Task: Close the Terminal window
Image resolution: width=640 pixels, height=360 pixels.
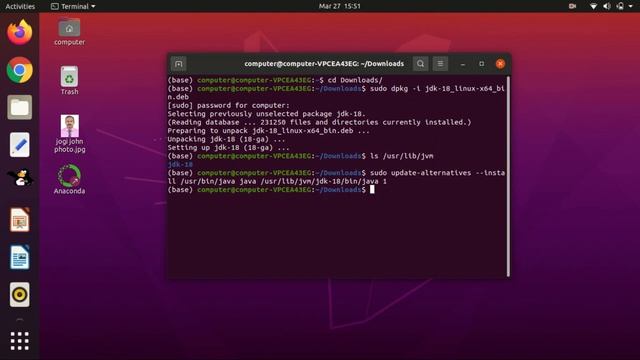Action: coord(500,64)
